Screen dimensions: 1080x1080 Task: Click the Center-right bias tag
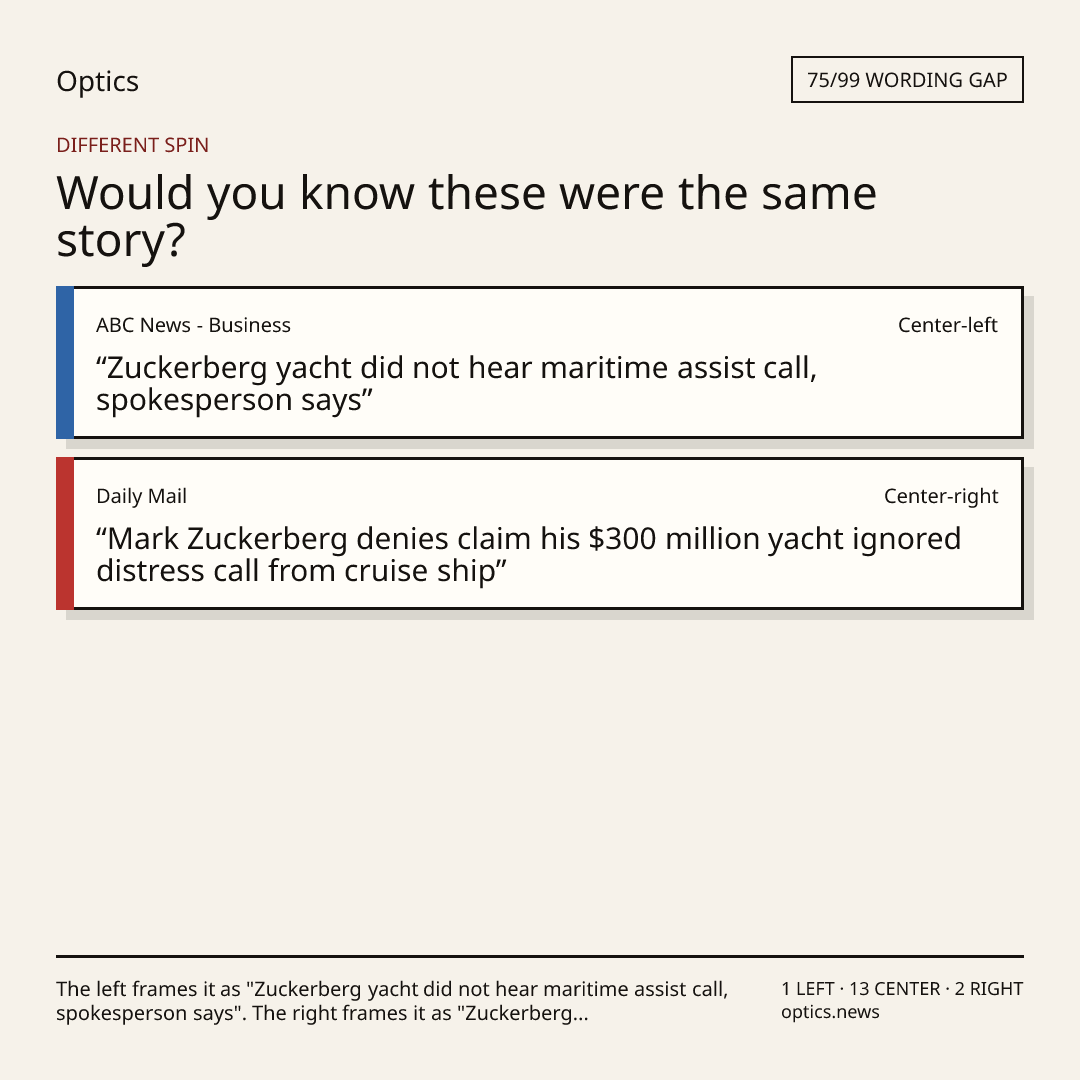[x=941, y=496]
